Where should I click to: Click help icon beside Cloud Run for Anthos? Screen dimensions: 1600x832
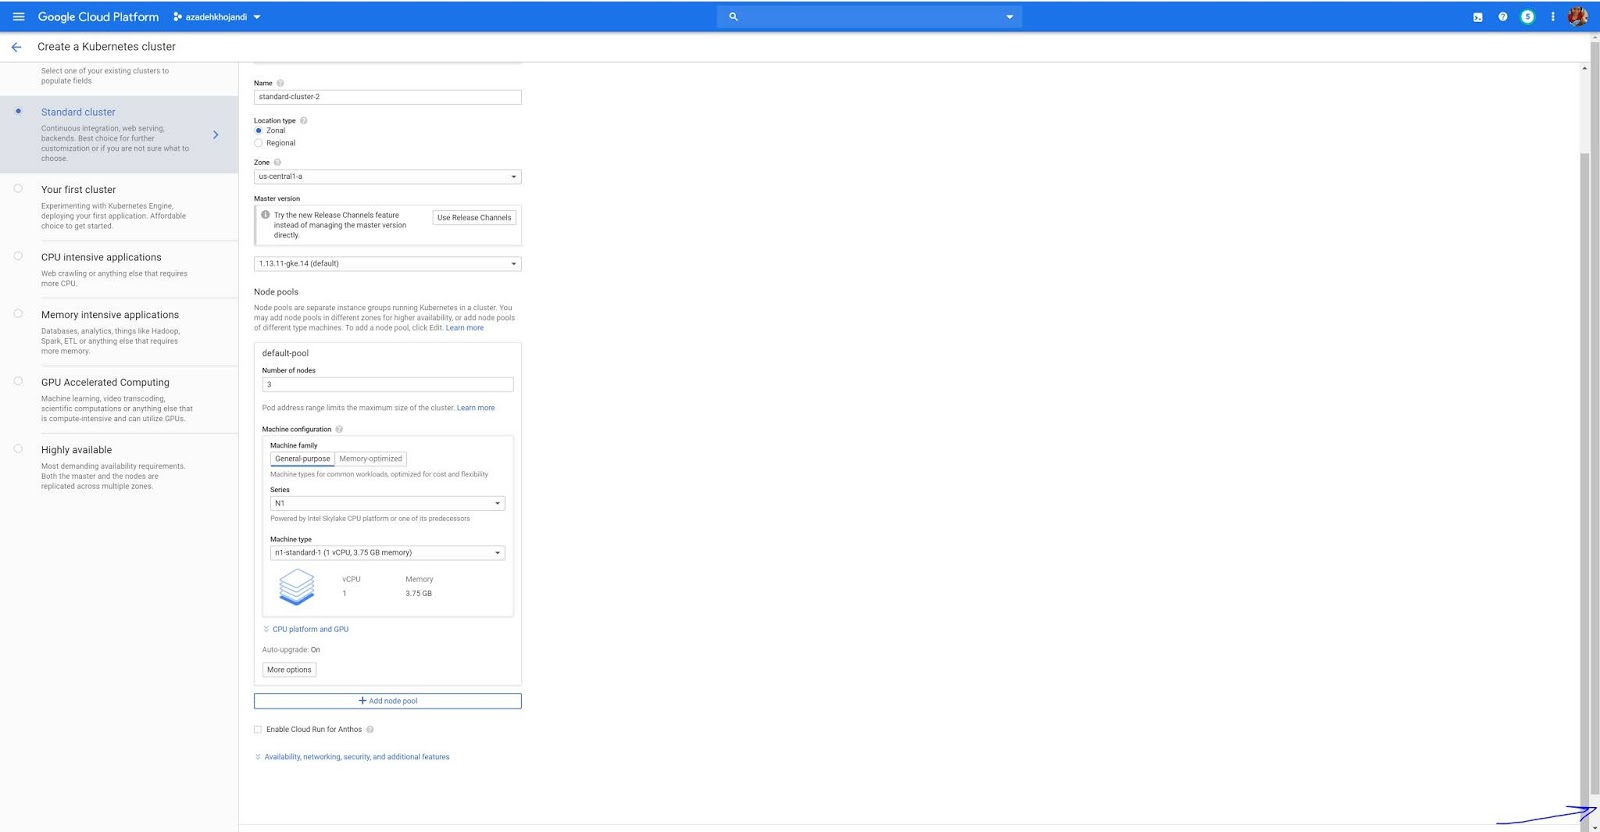tap(370, 730)
